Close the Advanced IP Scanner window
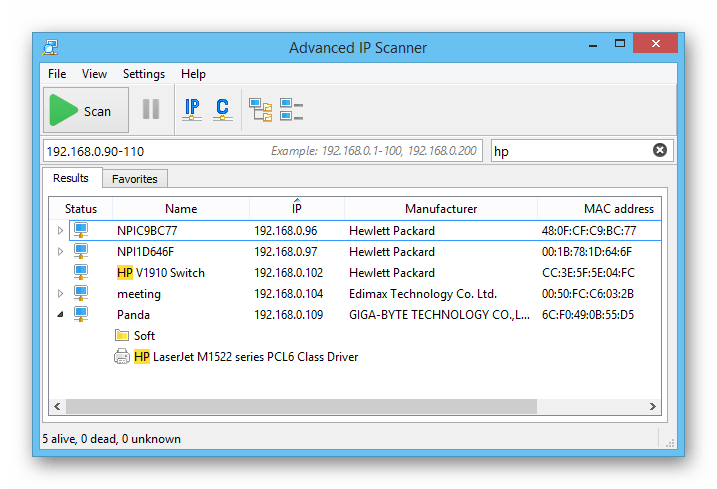 pyautogui.click(x=655, y=43)
